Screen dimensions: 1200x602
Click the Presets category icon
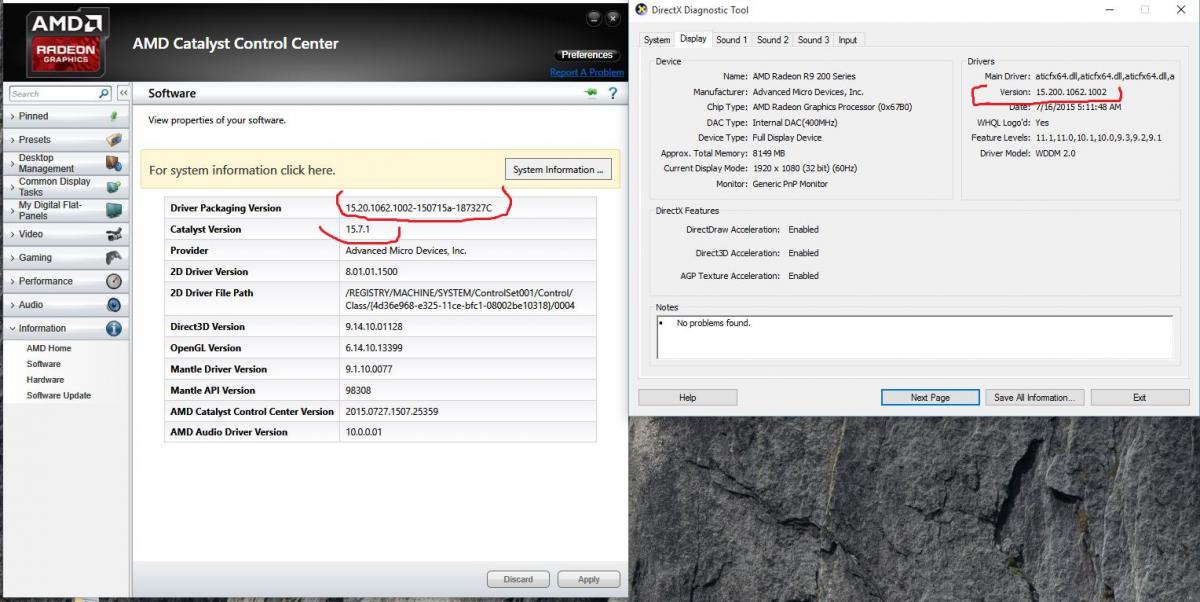point(114,140)
